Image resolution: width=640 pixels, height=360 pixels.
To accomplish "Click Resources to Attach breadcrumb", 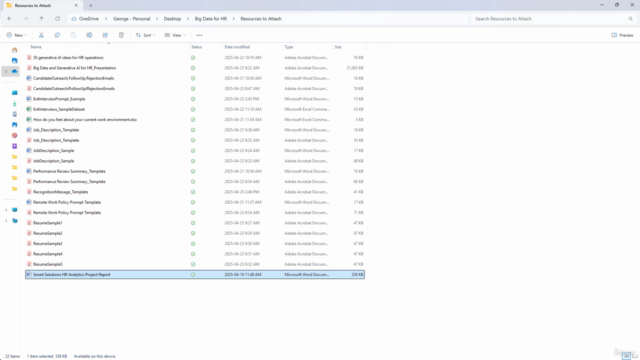I will (261, 19).
